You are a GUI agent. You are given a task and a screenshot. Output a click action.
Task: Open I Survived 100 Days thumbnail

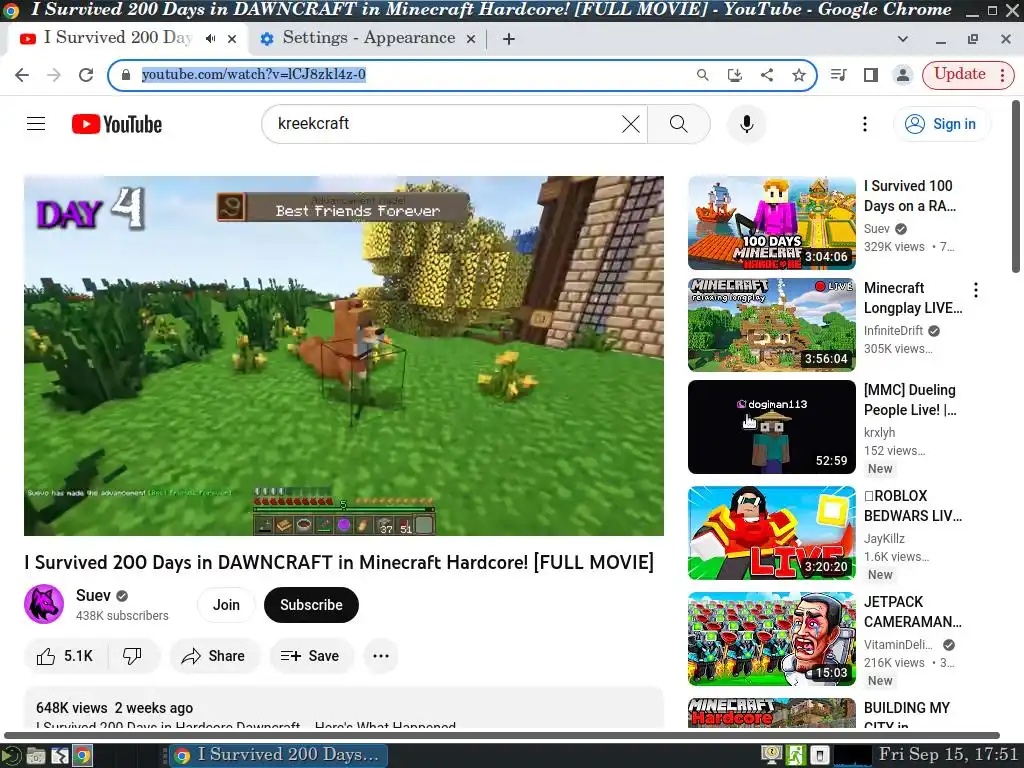[771, 223]
